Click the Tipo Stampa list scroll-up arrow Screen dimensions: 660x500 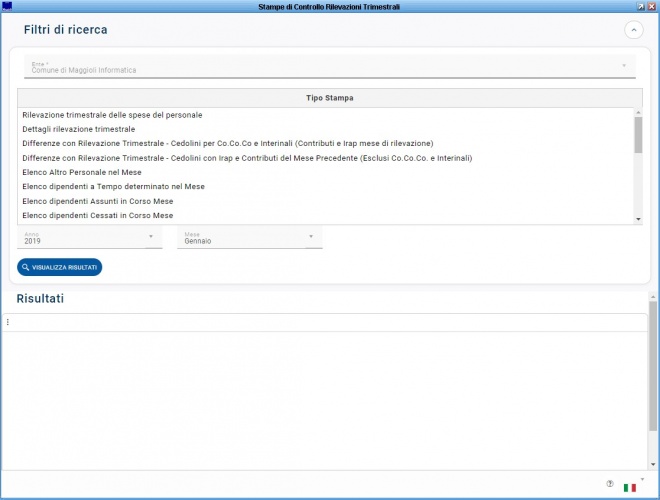[x=638, y=112]
